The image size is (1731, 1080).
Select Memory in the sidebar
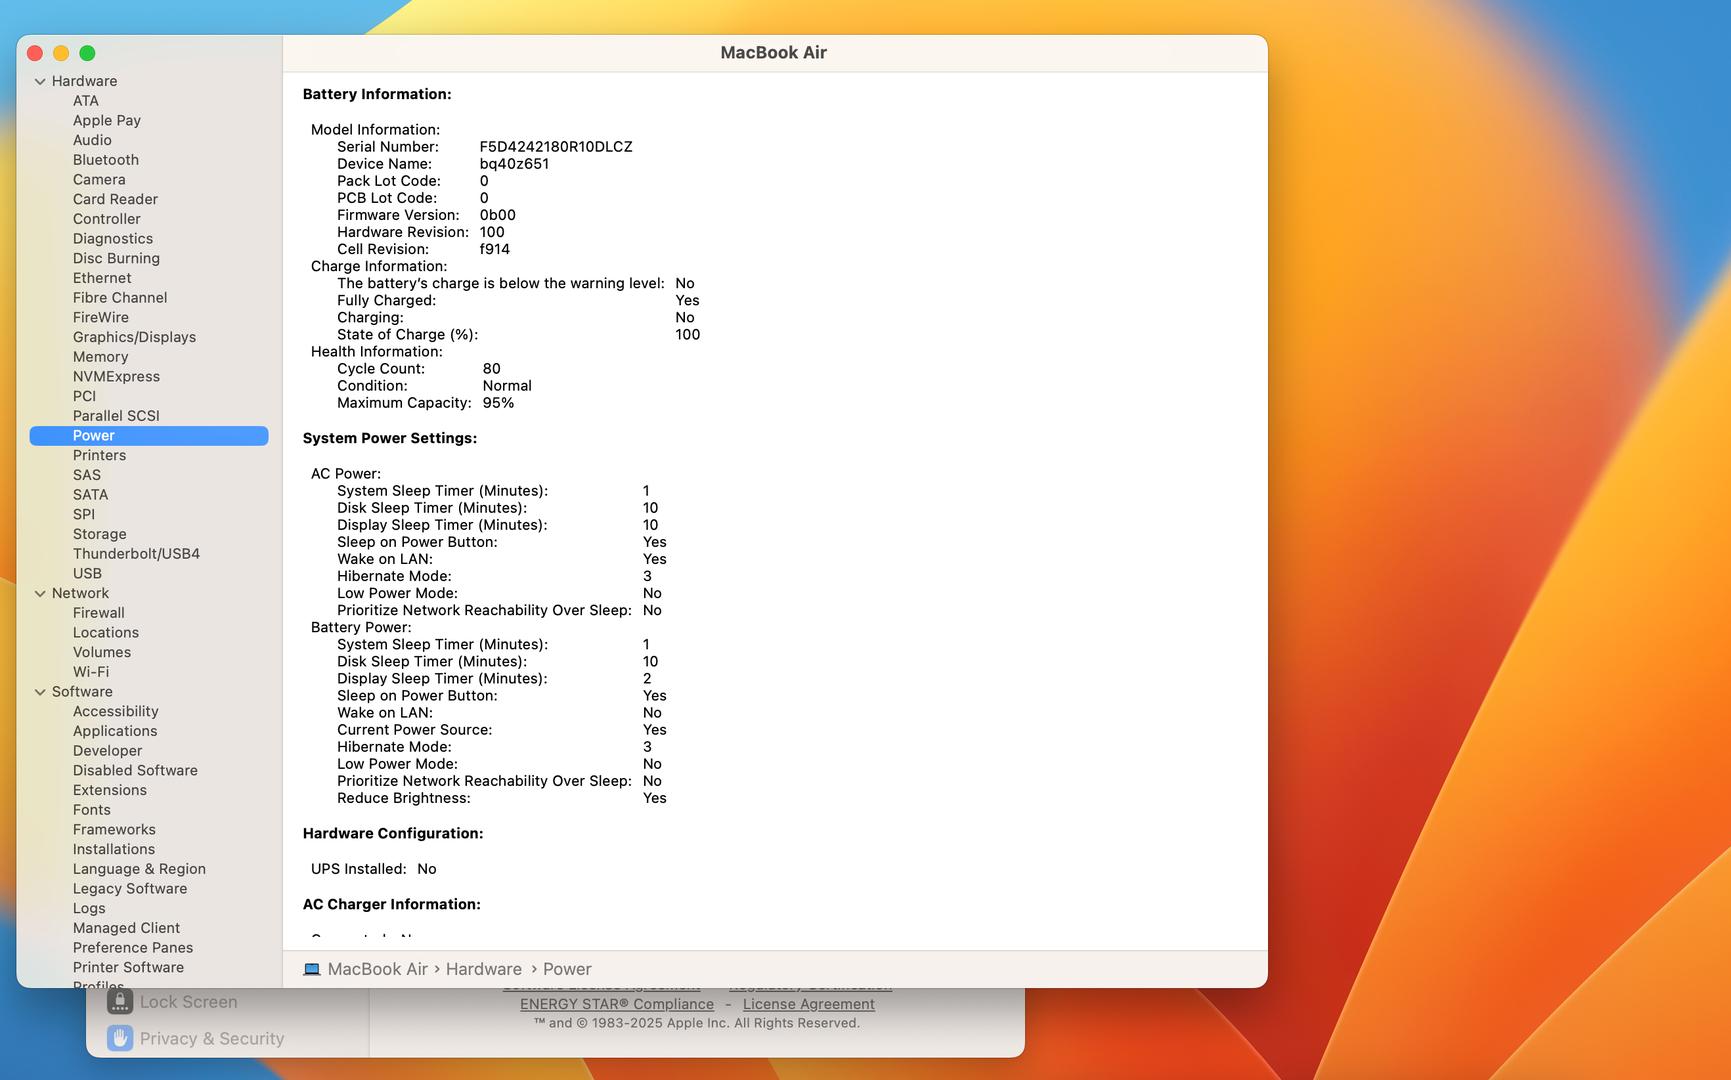pyautogui.click(x=101, y=357)
